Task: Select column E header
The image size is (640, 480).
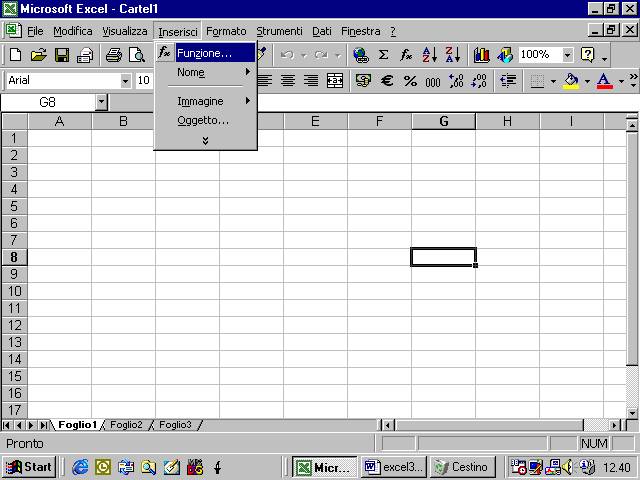Action: click(315, 121)
